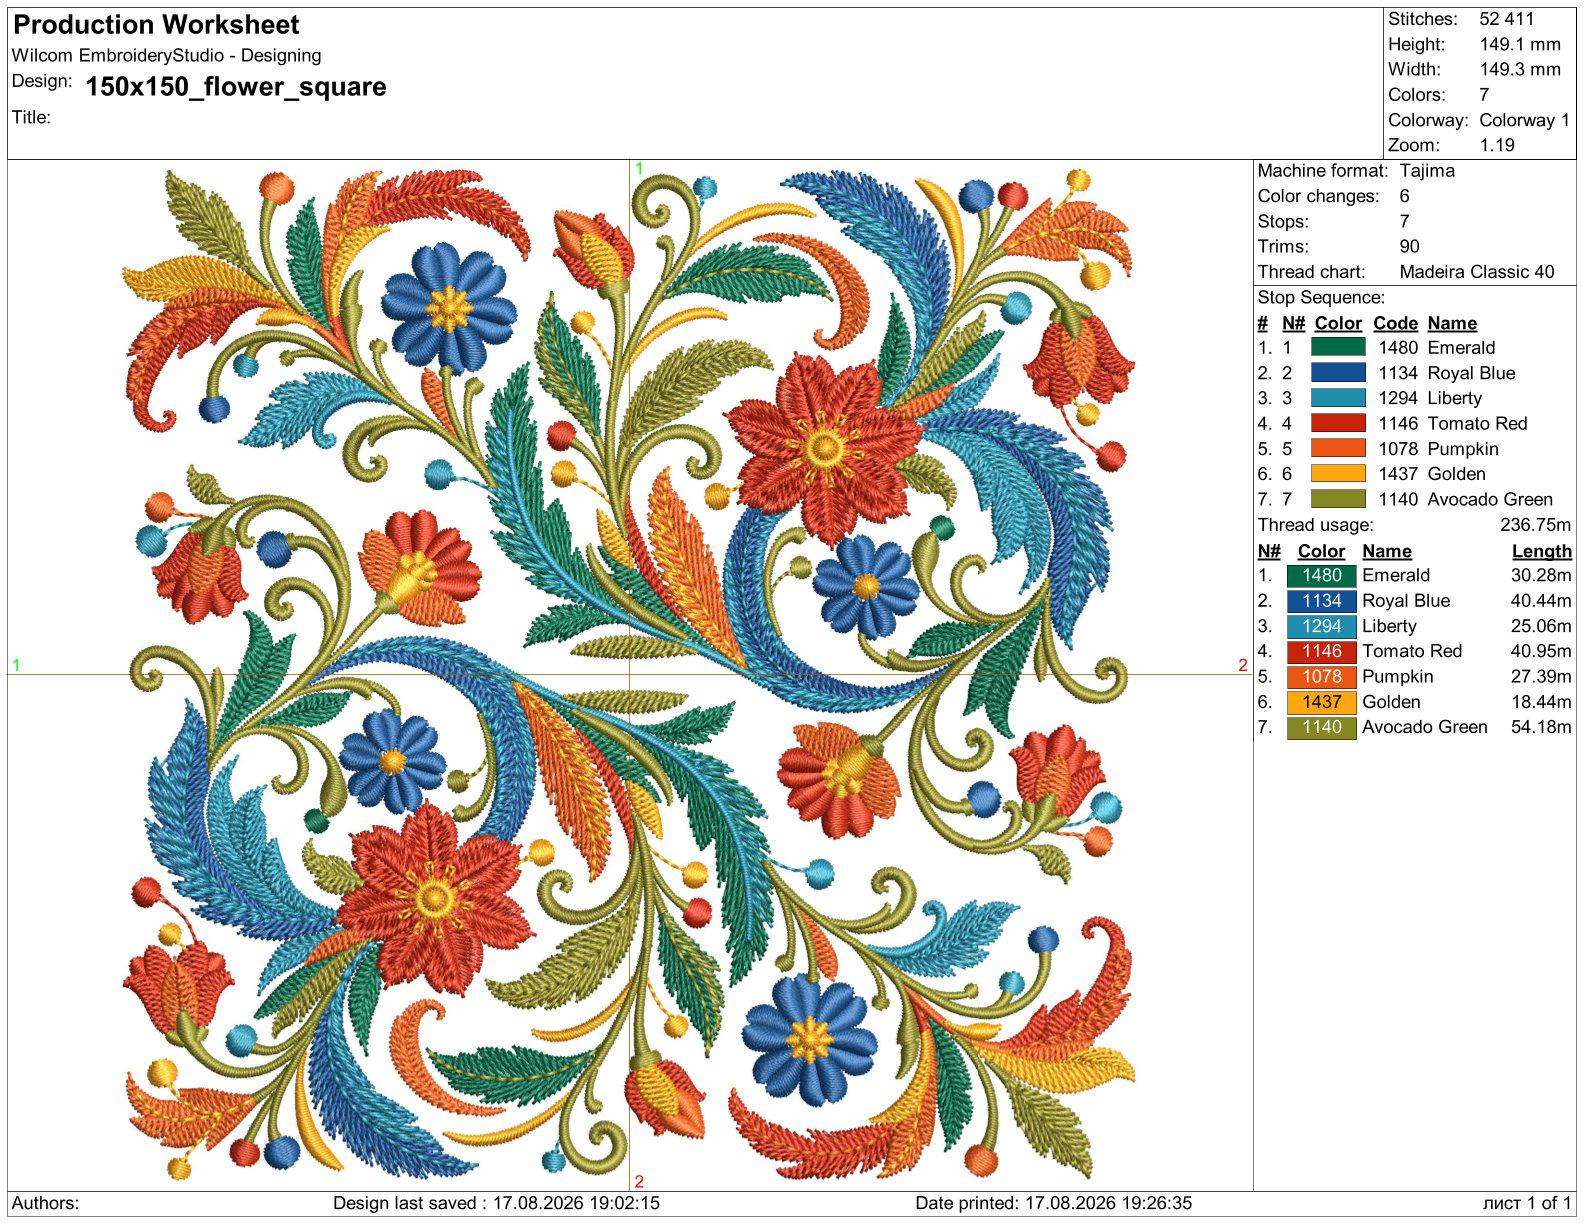The image size is (1584, 1224).
Task: Select the Width value "149.3 mm"
Action: [1520, 69]
